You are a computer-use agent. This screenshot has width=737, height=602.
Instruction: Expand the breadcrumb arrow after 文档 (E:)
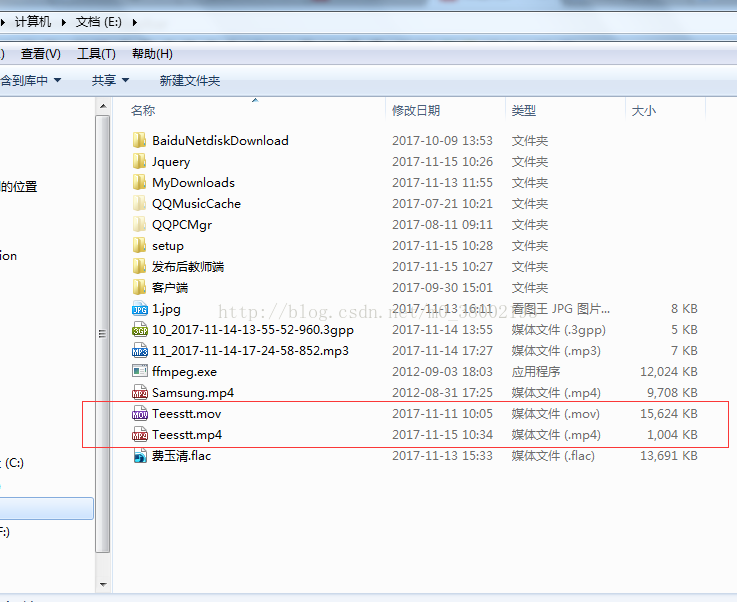click(x=135, y=22)
